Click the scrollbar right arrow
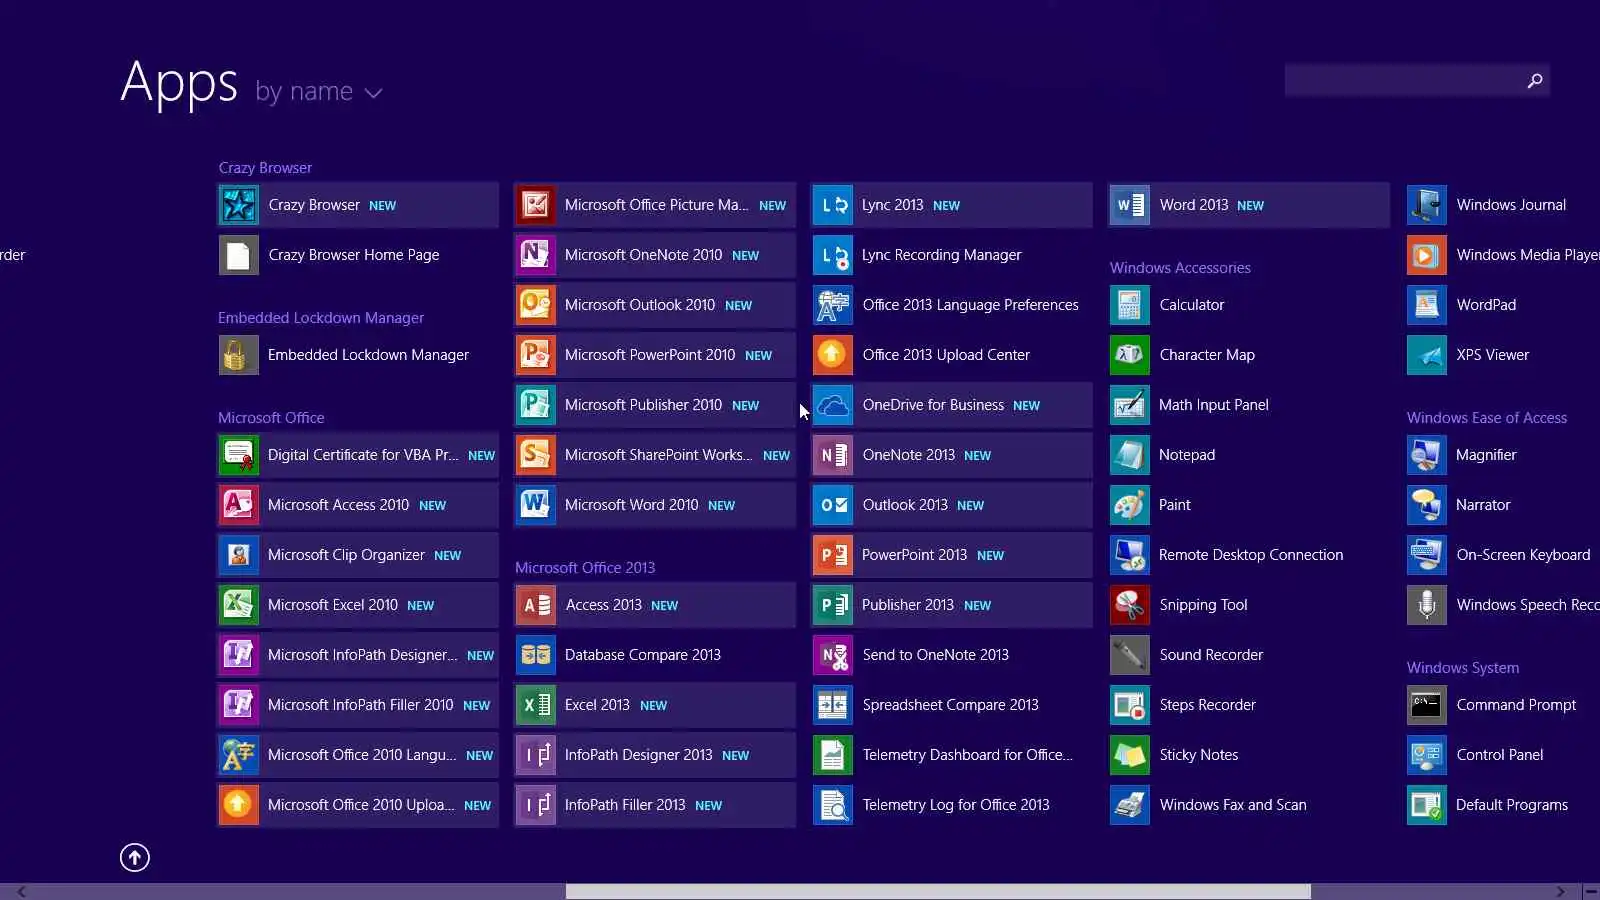 click(x=1561, y=891)
